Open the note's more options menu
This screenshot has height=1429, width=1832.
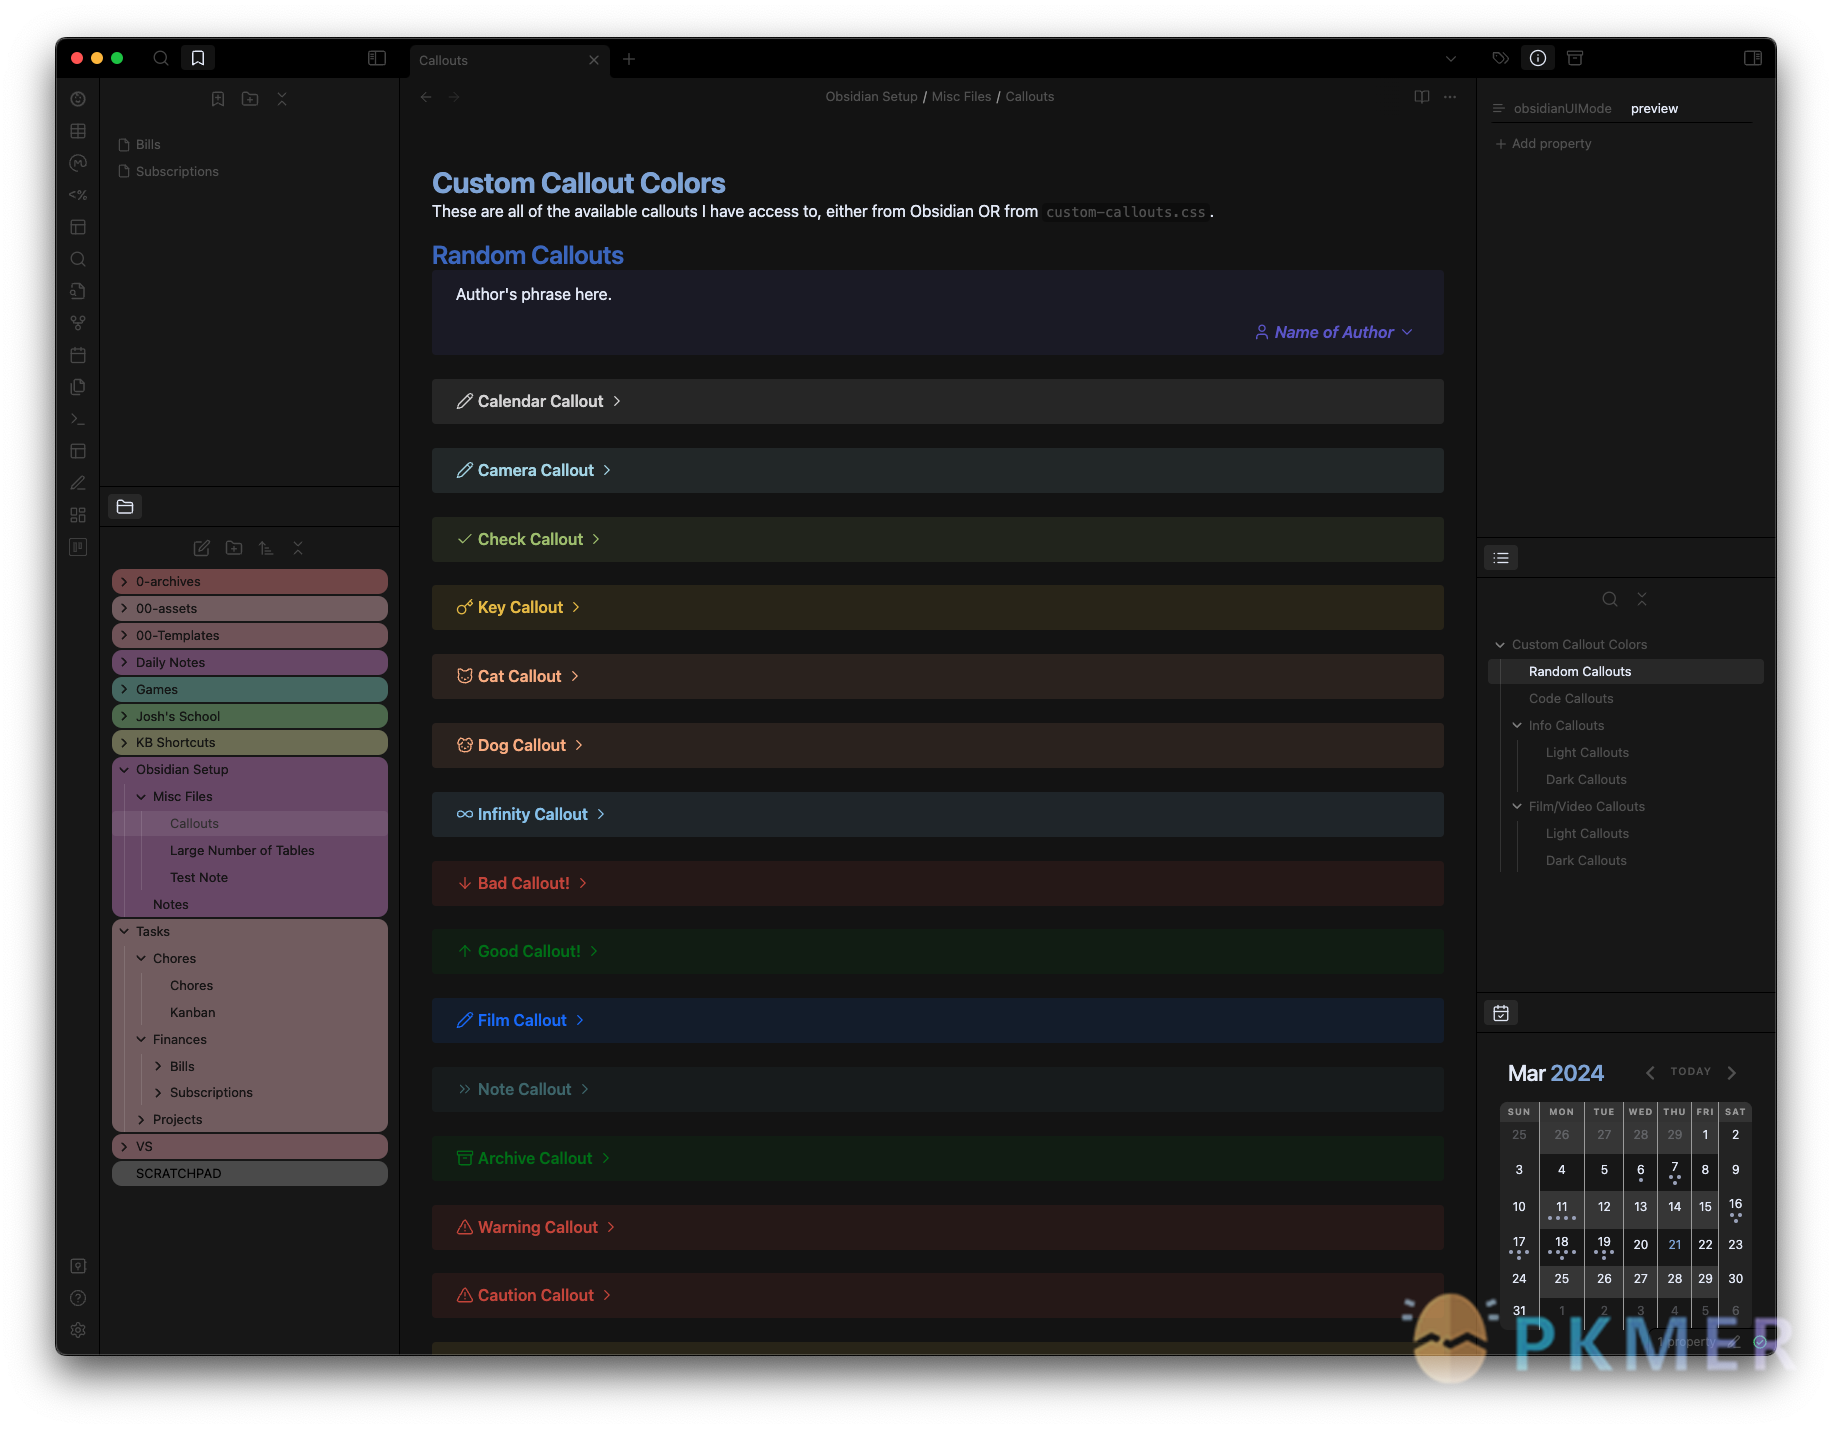pos(1450,97)
